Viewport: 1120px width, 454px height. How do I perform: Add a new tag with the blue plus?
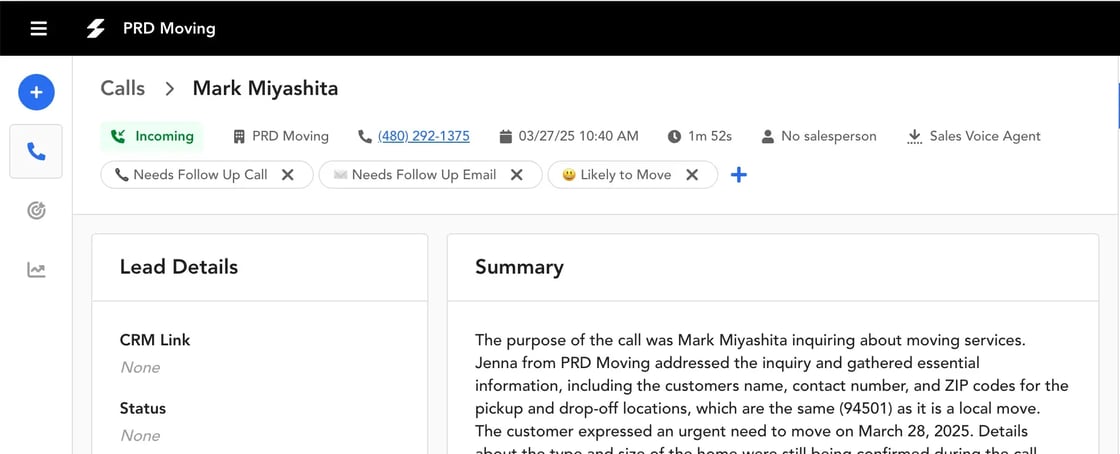click(x=739, y=175)
